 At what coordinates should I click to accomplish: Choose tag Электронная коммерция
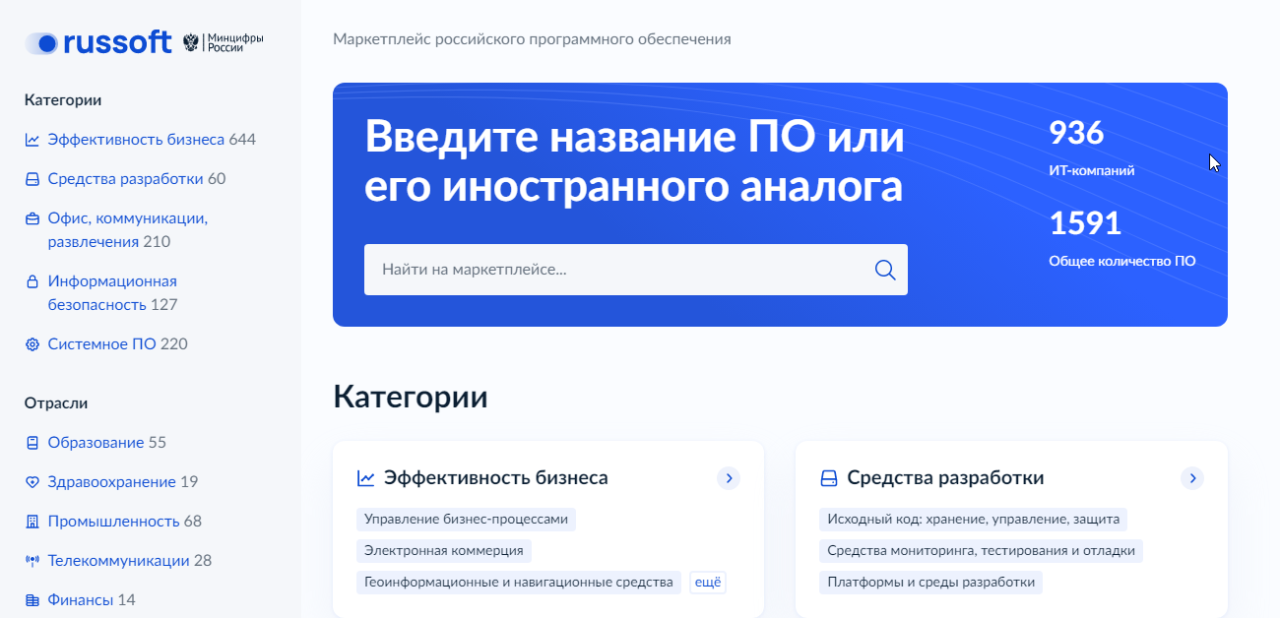point(444,551)
